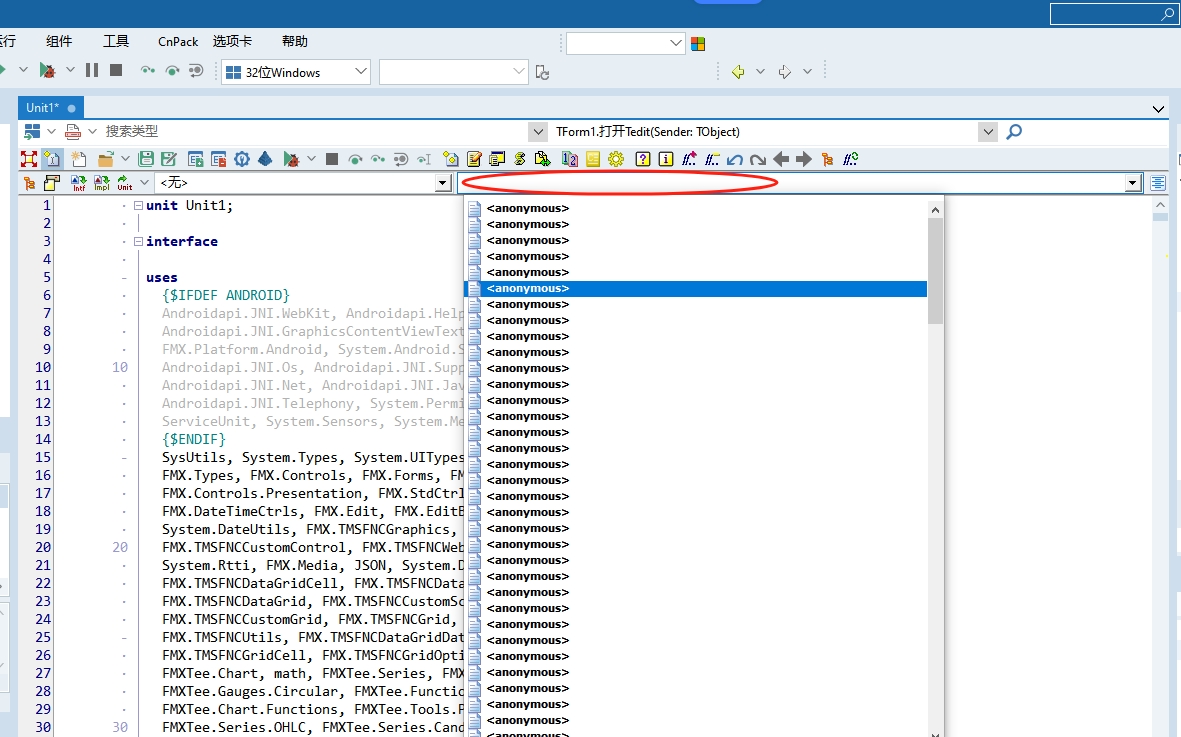
Task: Click the magnifier search icon beside method box
Action: [x=1014, y=132]
